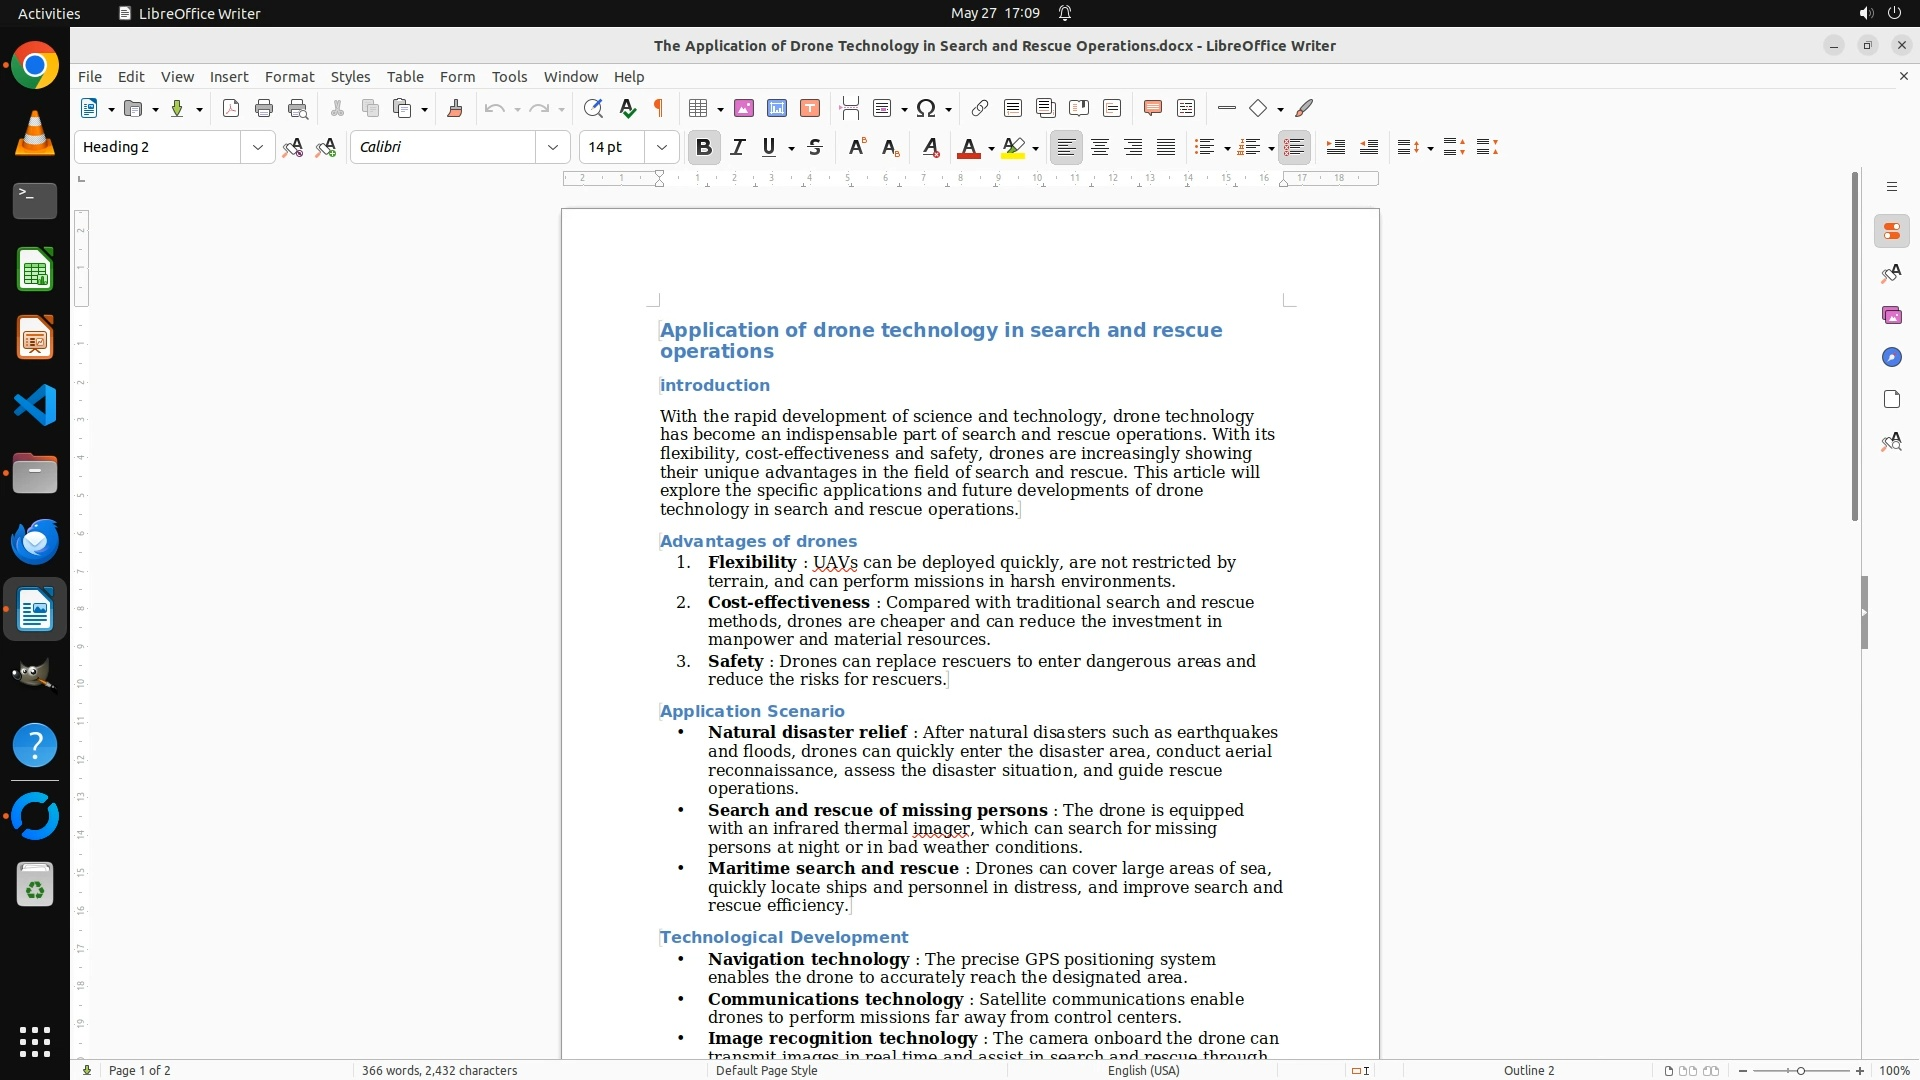Click the Clone Formatting paintbrush icon
The width and height of the screenshot is (1920, 1080).
click(455, 108)
